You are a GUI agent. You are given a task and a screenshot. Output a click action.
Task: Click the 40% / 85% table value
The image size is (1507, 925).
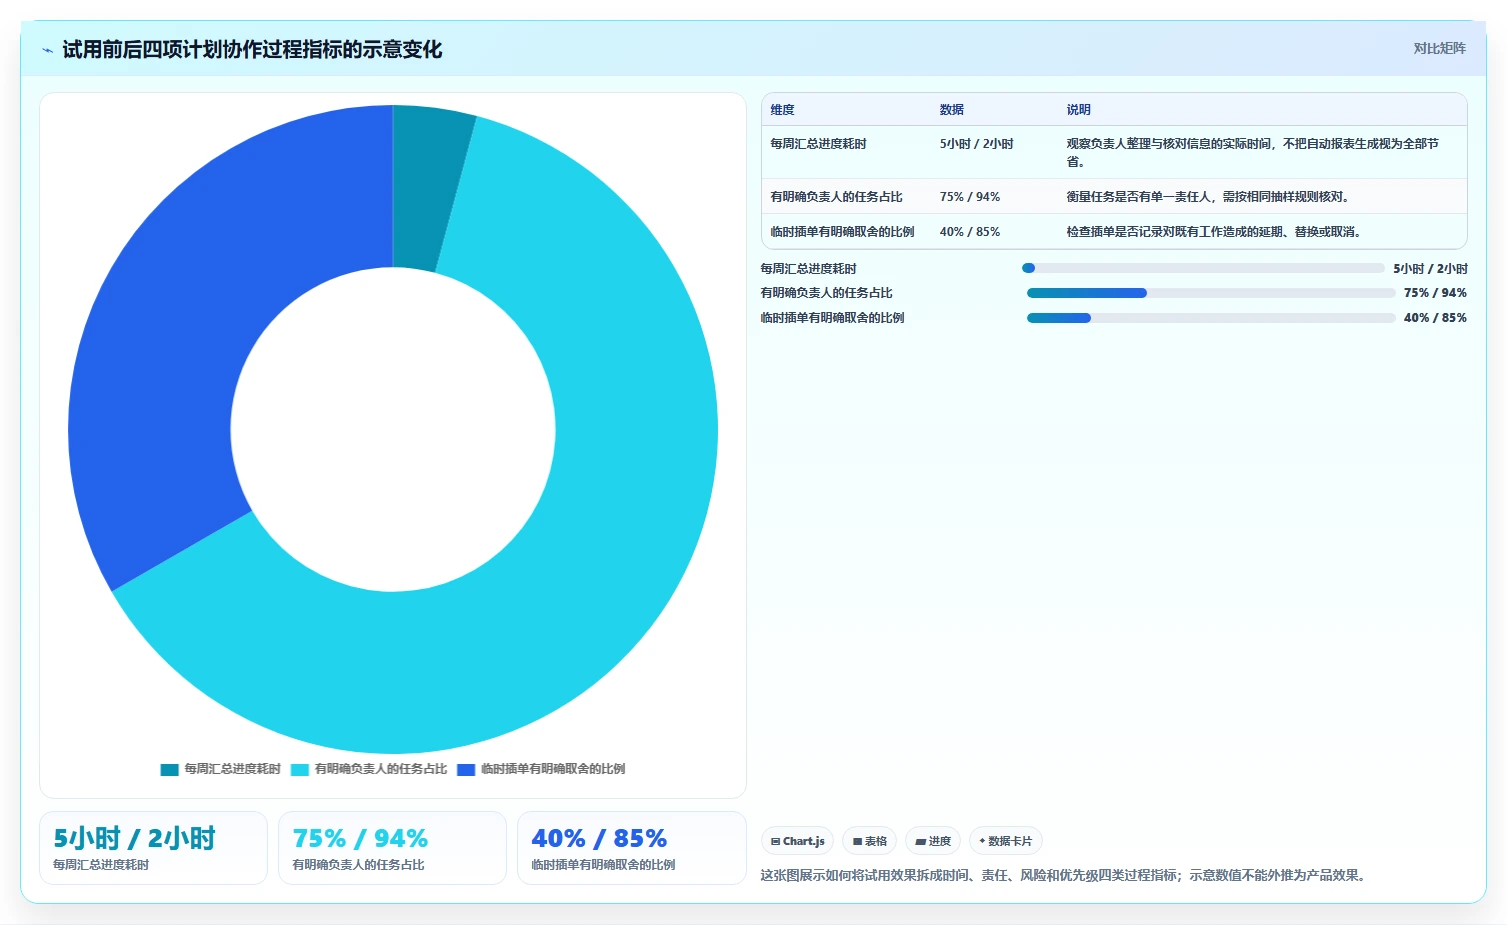pyautogui.click(x=969, y=232)
